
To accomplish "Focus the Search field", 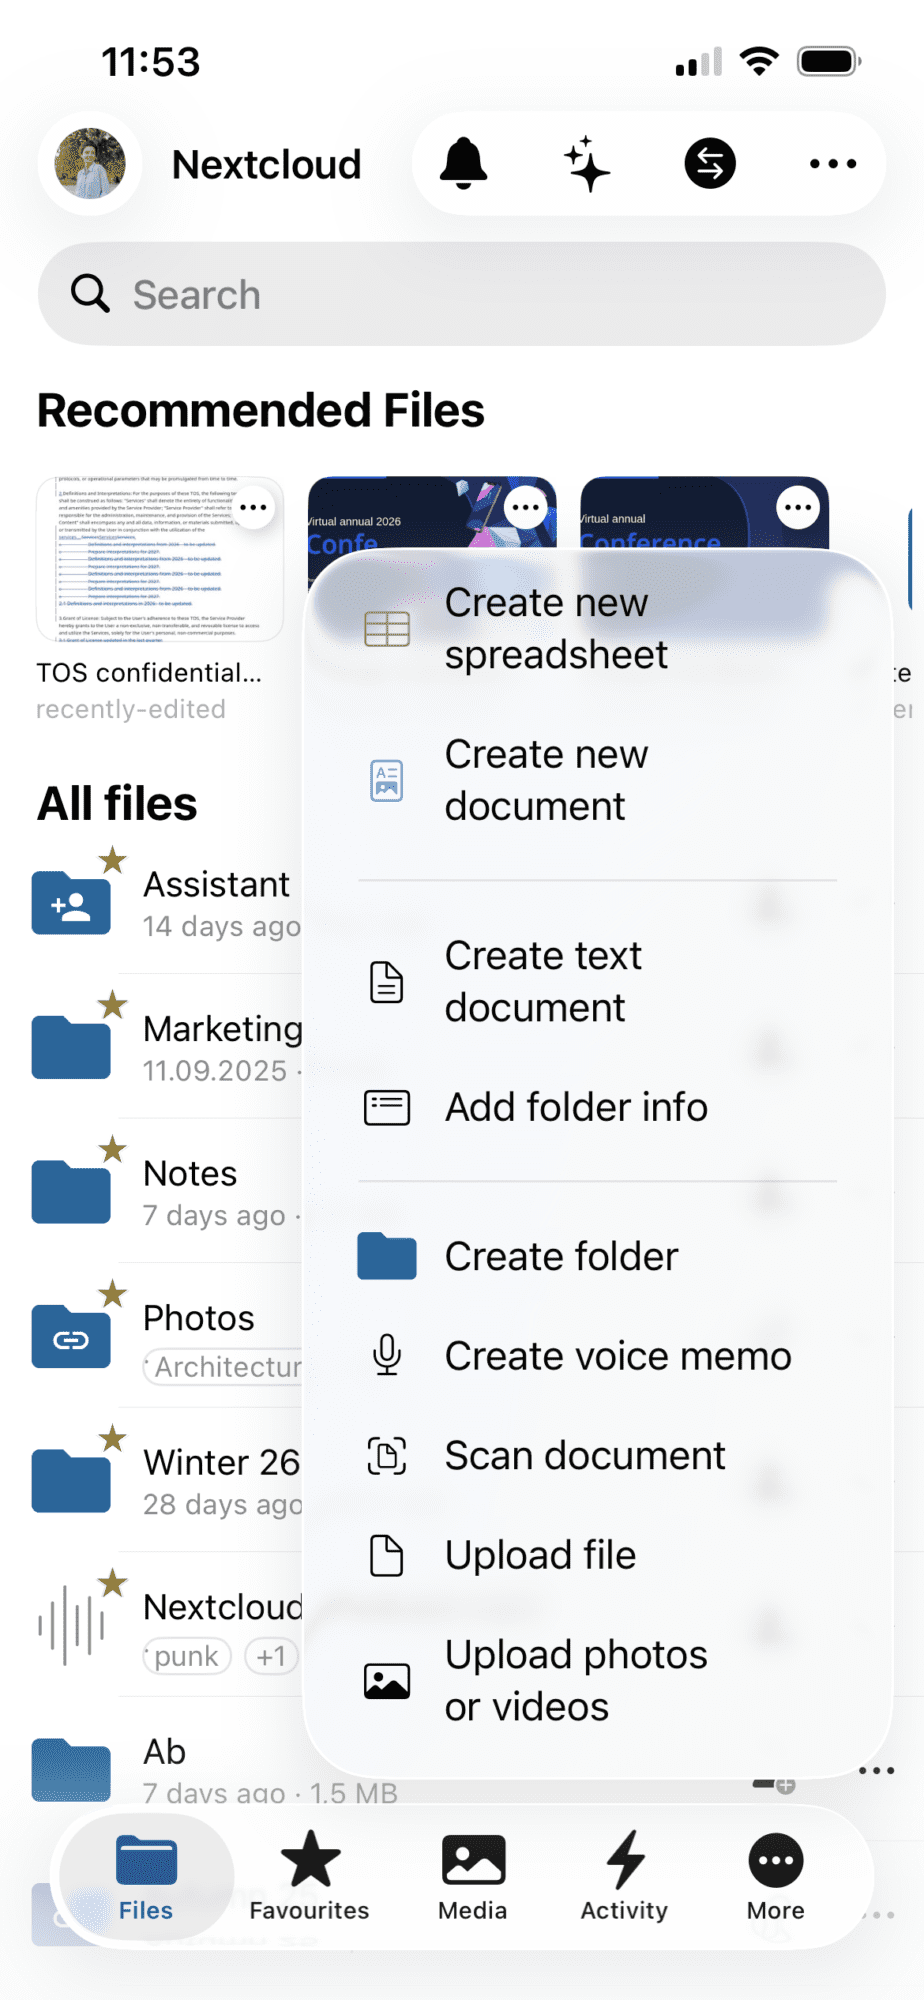I will coord(462,295).
